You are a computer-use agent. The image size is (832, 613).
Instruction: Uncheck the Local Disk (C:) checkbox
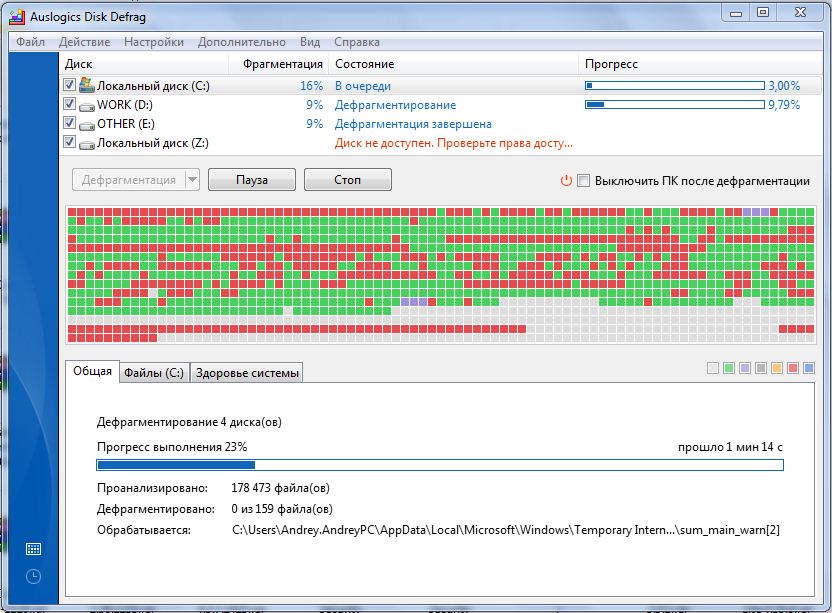pos(69,86)
